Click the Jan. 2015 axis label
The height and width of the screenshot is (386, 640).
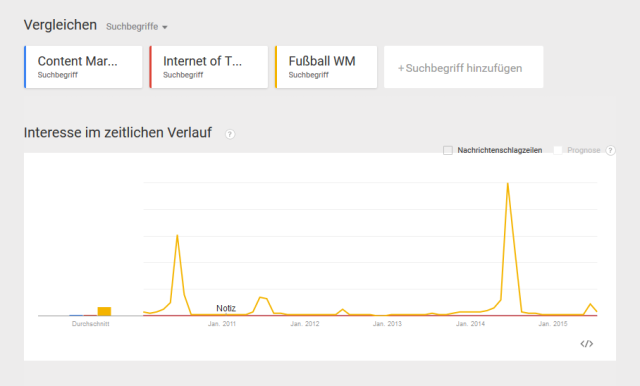click(x=553, y=324)
